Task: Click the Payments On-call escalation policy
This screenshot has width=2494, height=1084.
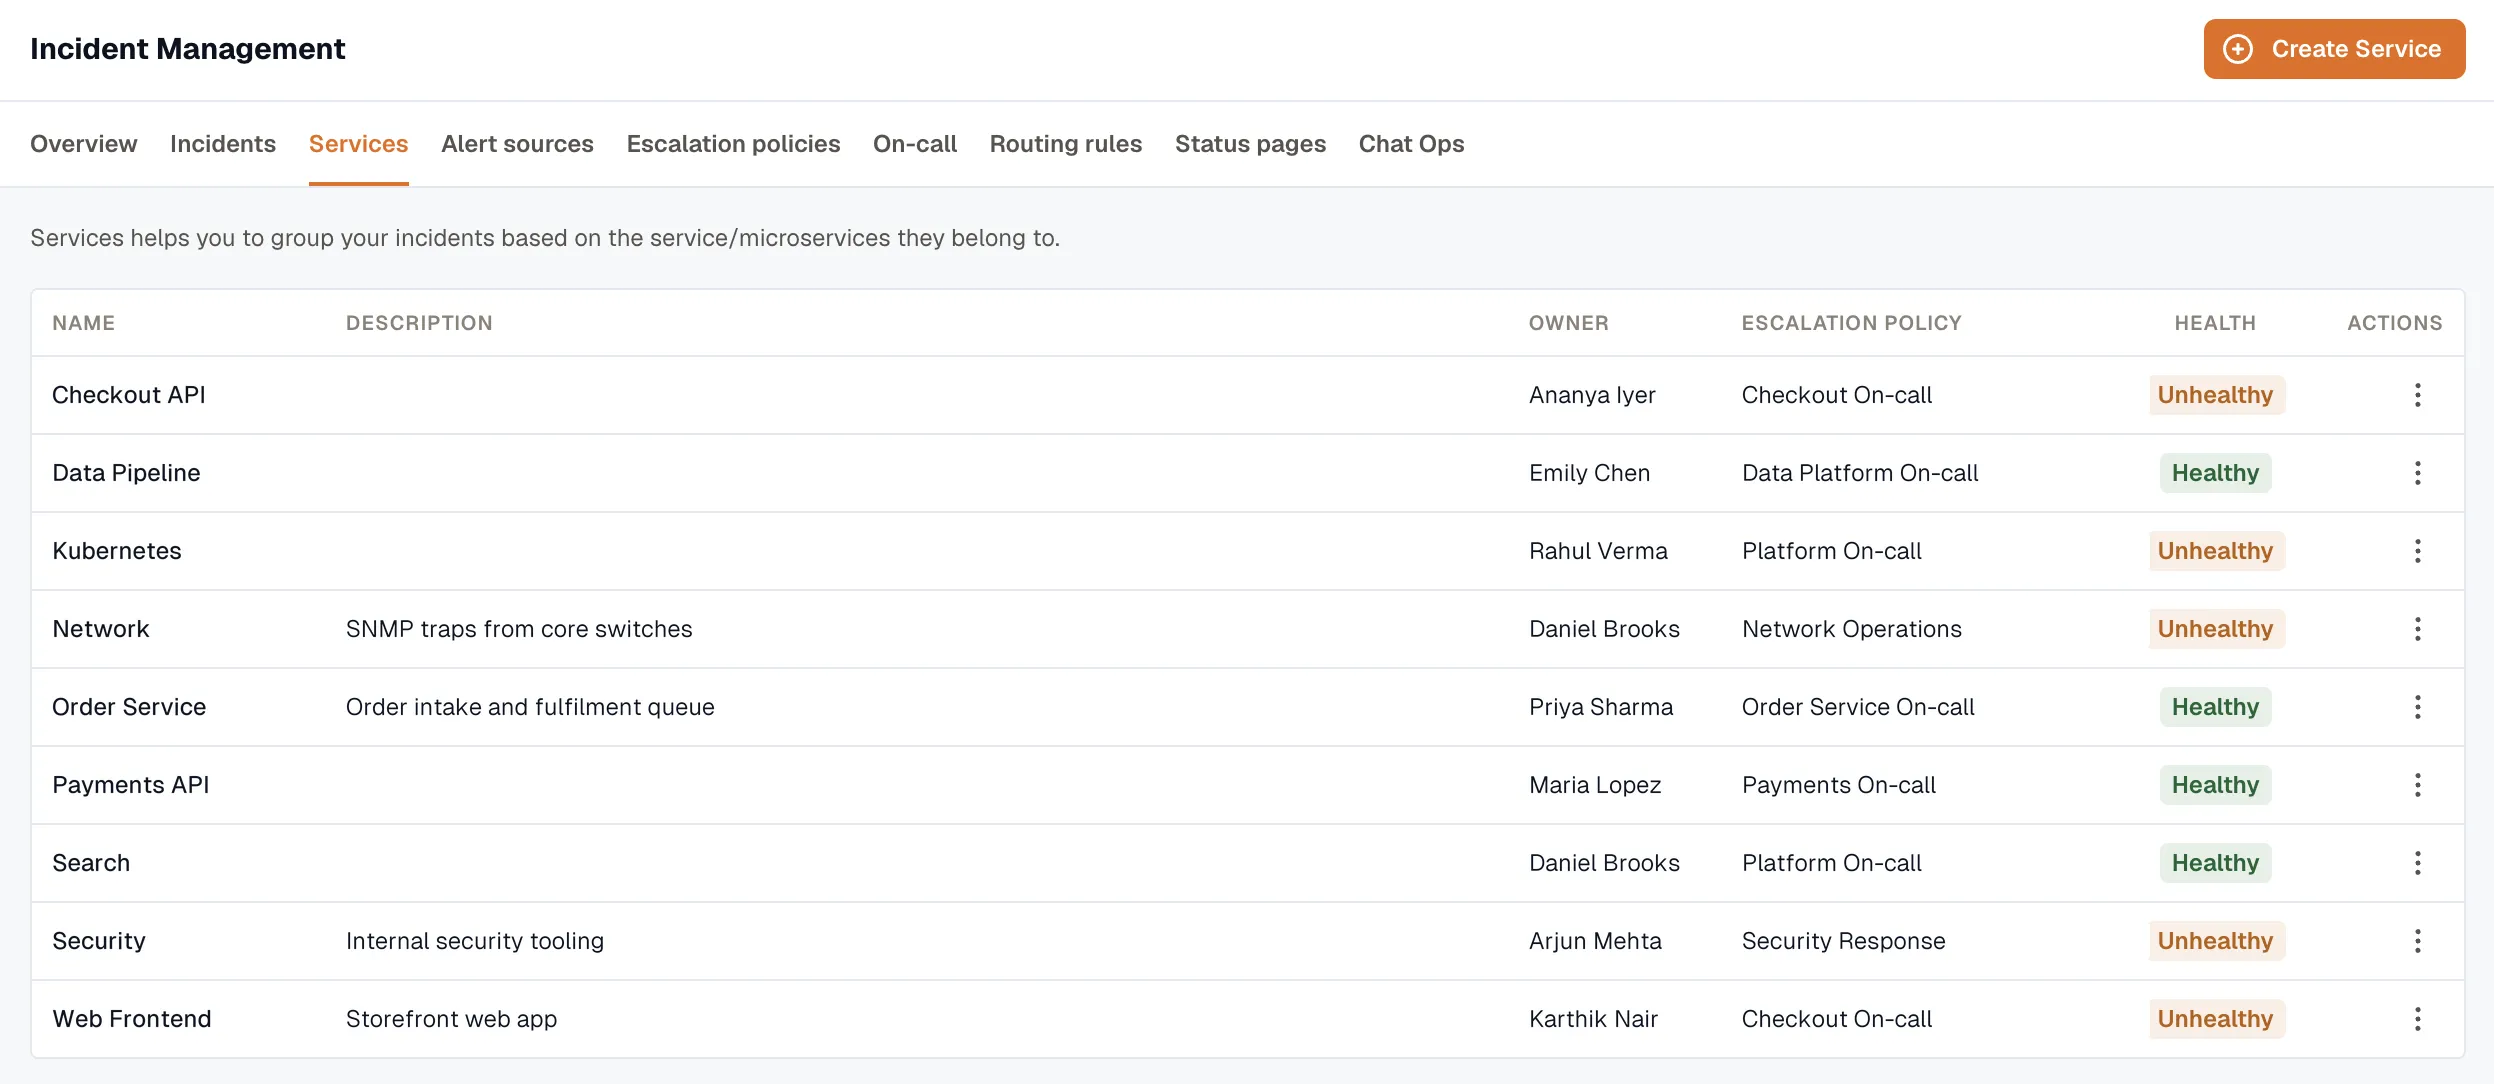Action: pos(1839,785)
